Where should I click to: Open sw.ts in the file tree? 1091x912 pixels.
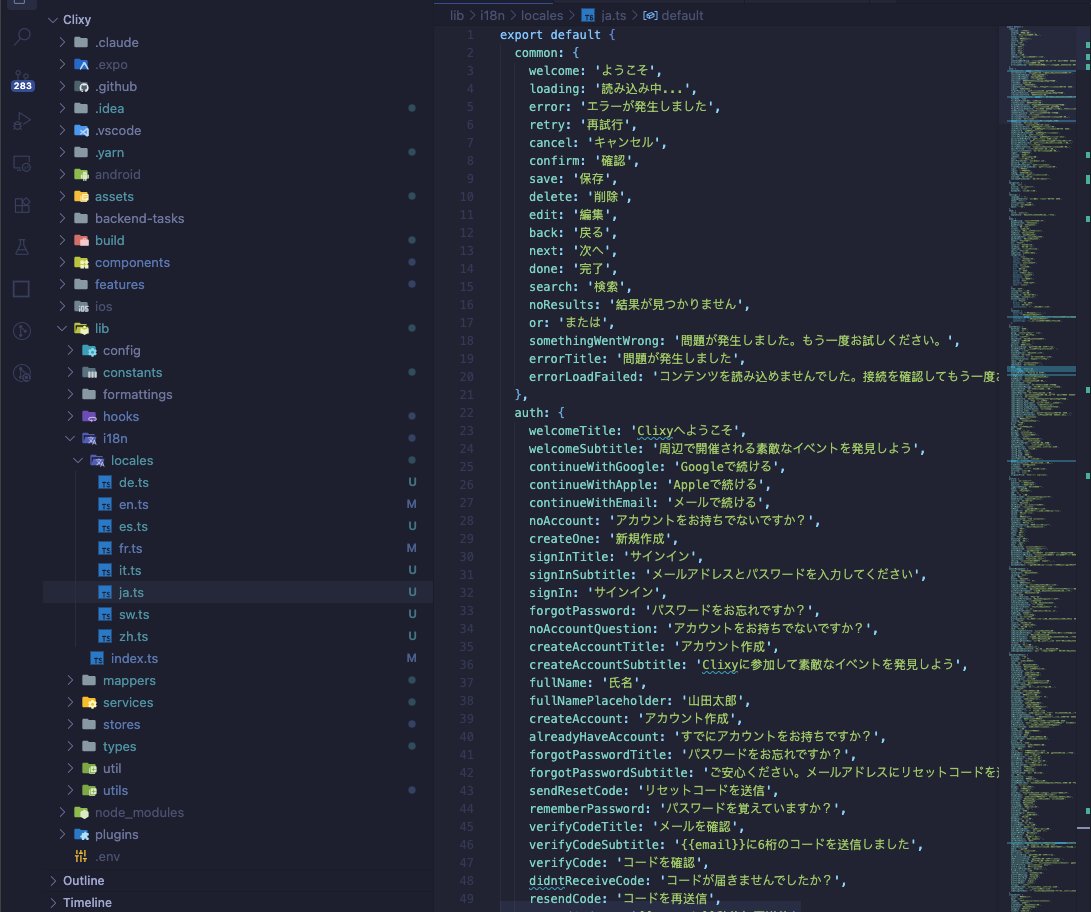tap(134, 614)
